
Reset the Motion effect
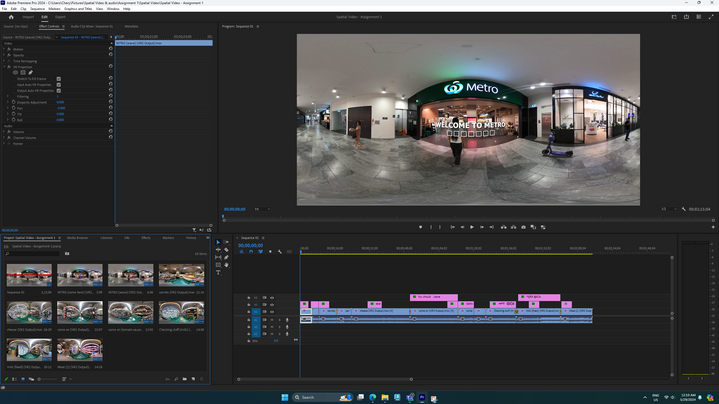tap(111, 49)
